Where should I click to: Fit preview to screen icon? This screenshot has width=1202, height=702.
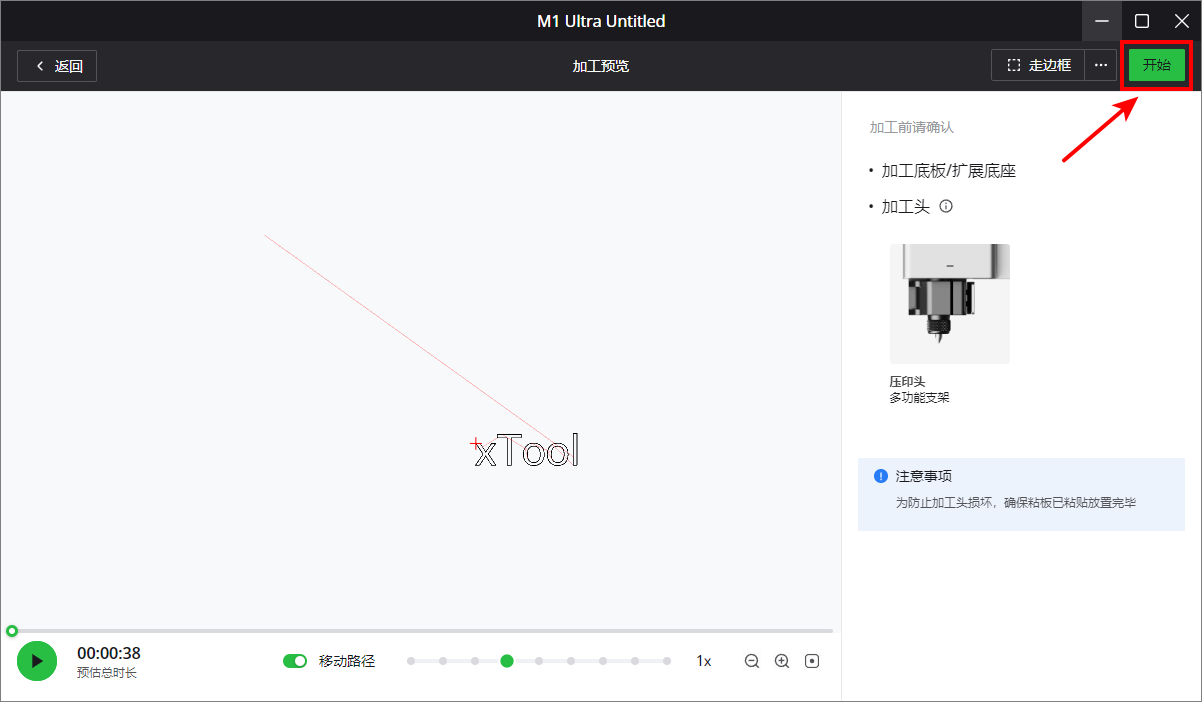812,661
